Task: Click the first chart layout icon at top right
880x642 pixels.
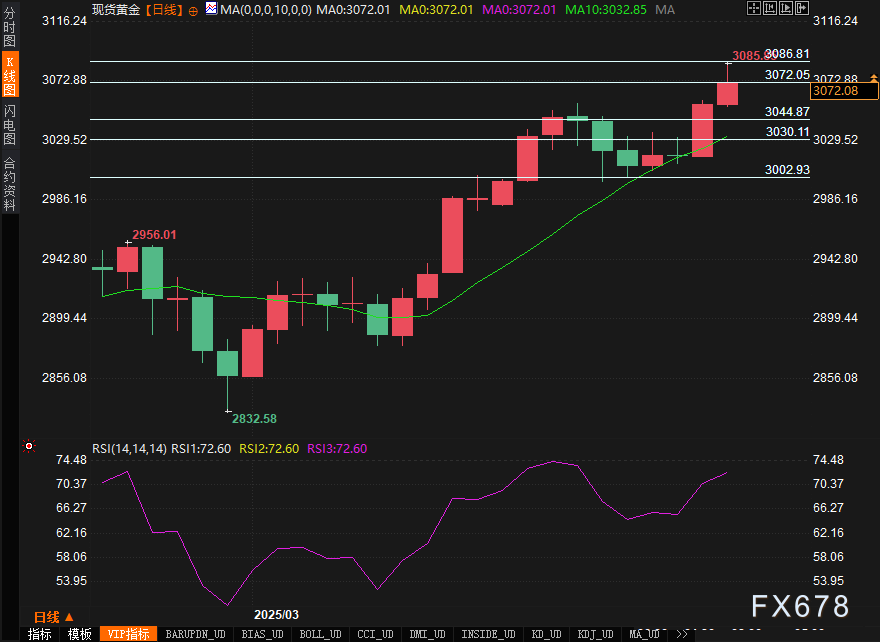Action: [752, 8]
